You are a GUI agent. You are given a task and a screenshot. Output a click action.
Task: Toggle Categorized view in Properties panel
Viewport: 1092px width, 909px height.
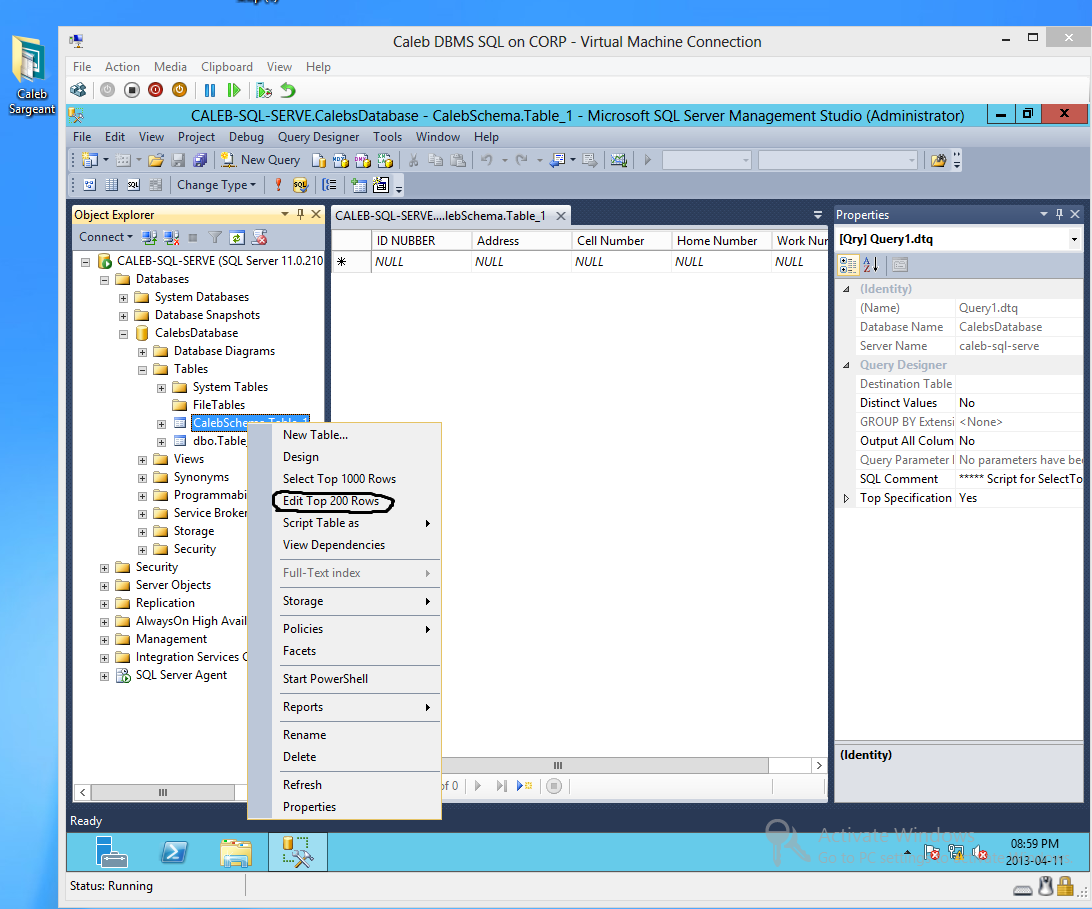click(848, 265)
